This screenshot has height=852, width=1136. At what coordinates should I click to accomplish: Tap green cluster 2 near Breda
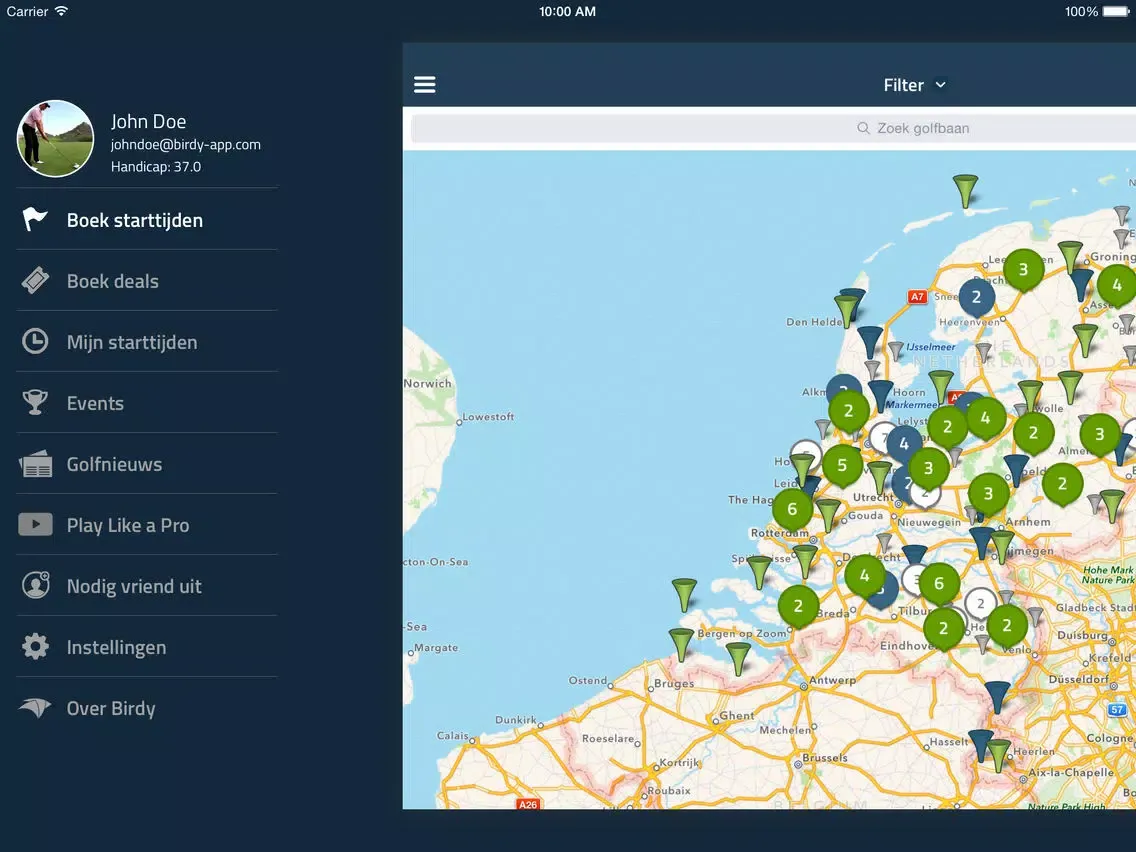(798, 606)
